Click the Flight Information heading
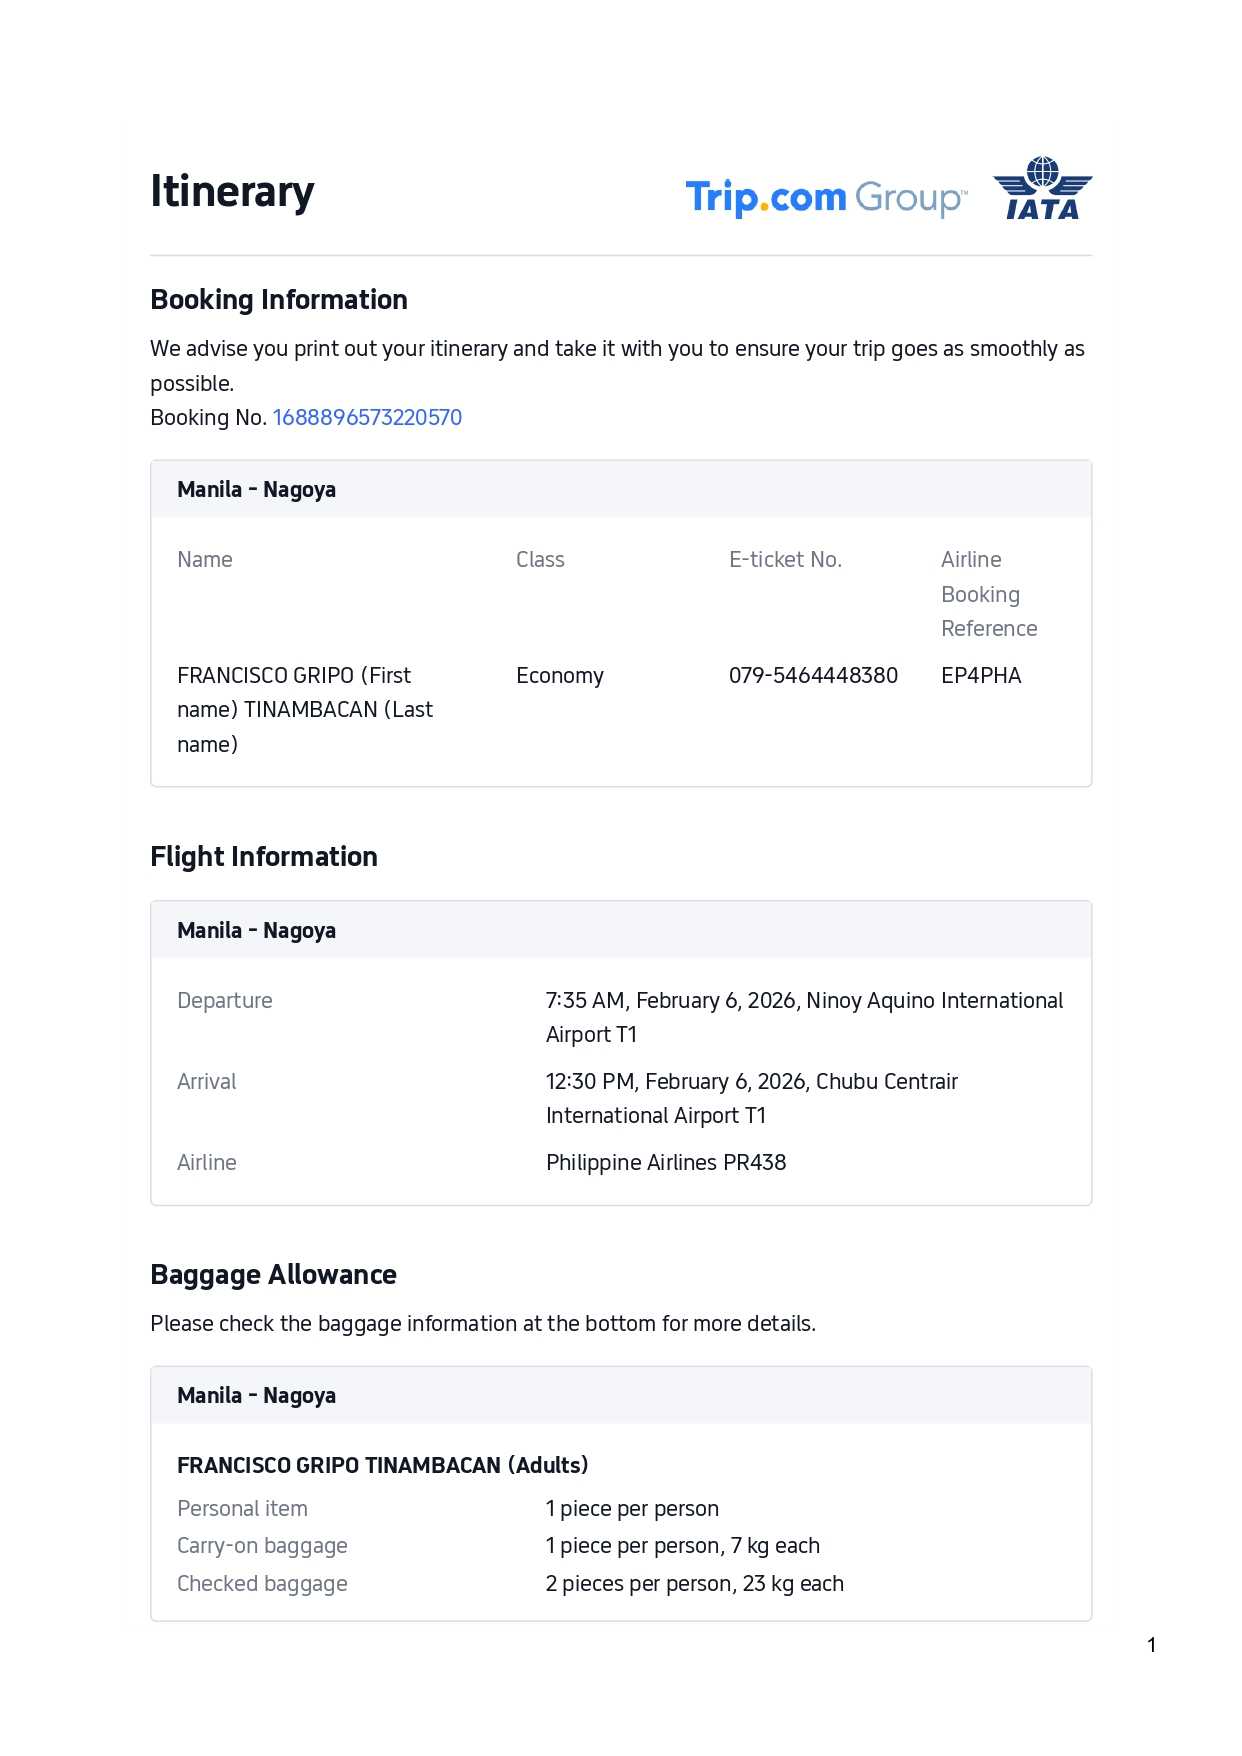 click(x=264, y=857)
